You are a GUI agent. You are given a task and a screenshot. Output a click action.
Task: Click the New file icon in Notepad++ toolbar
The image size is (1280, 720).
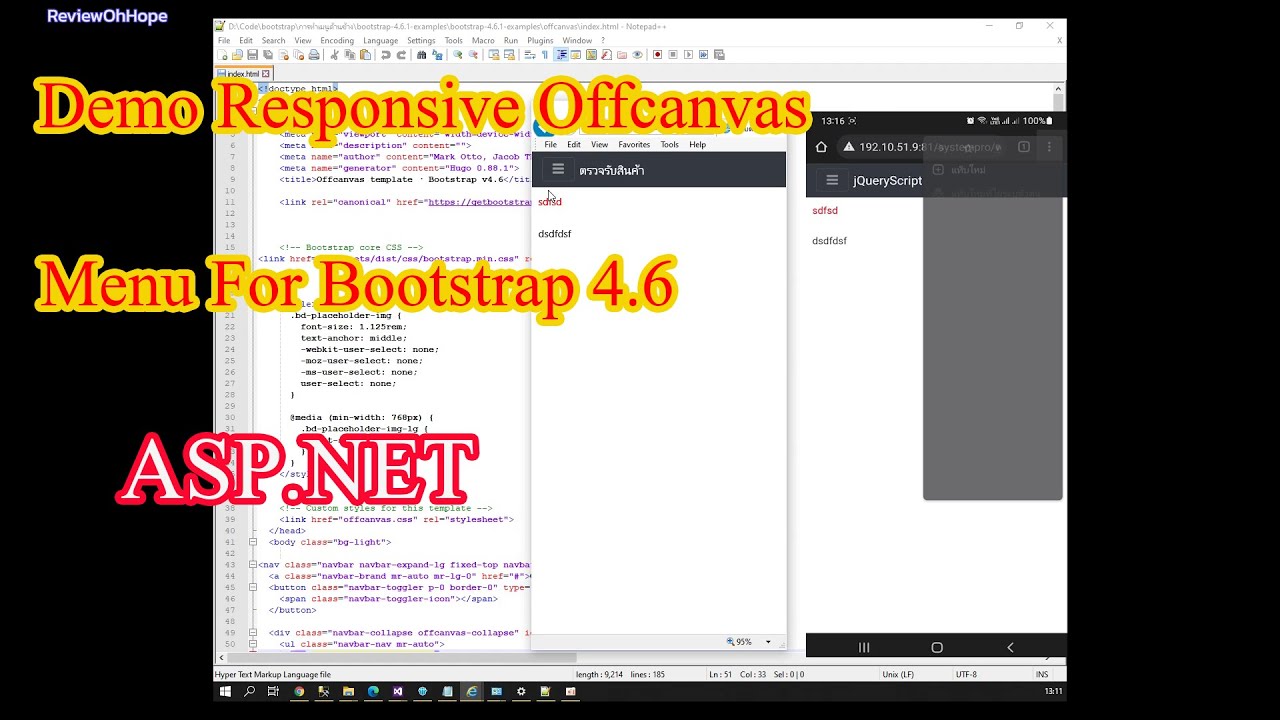[222, 54]
